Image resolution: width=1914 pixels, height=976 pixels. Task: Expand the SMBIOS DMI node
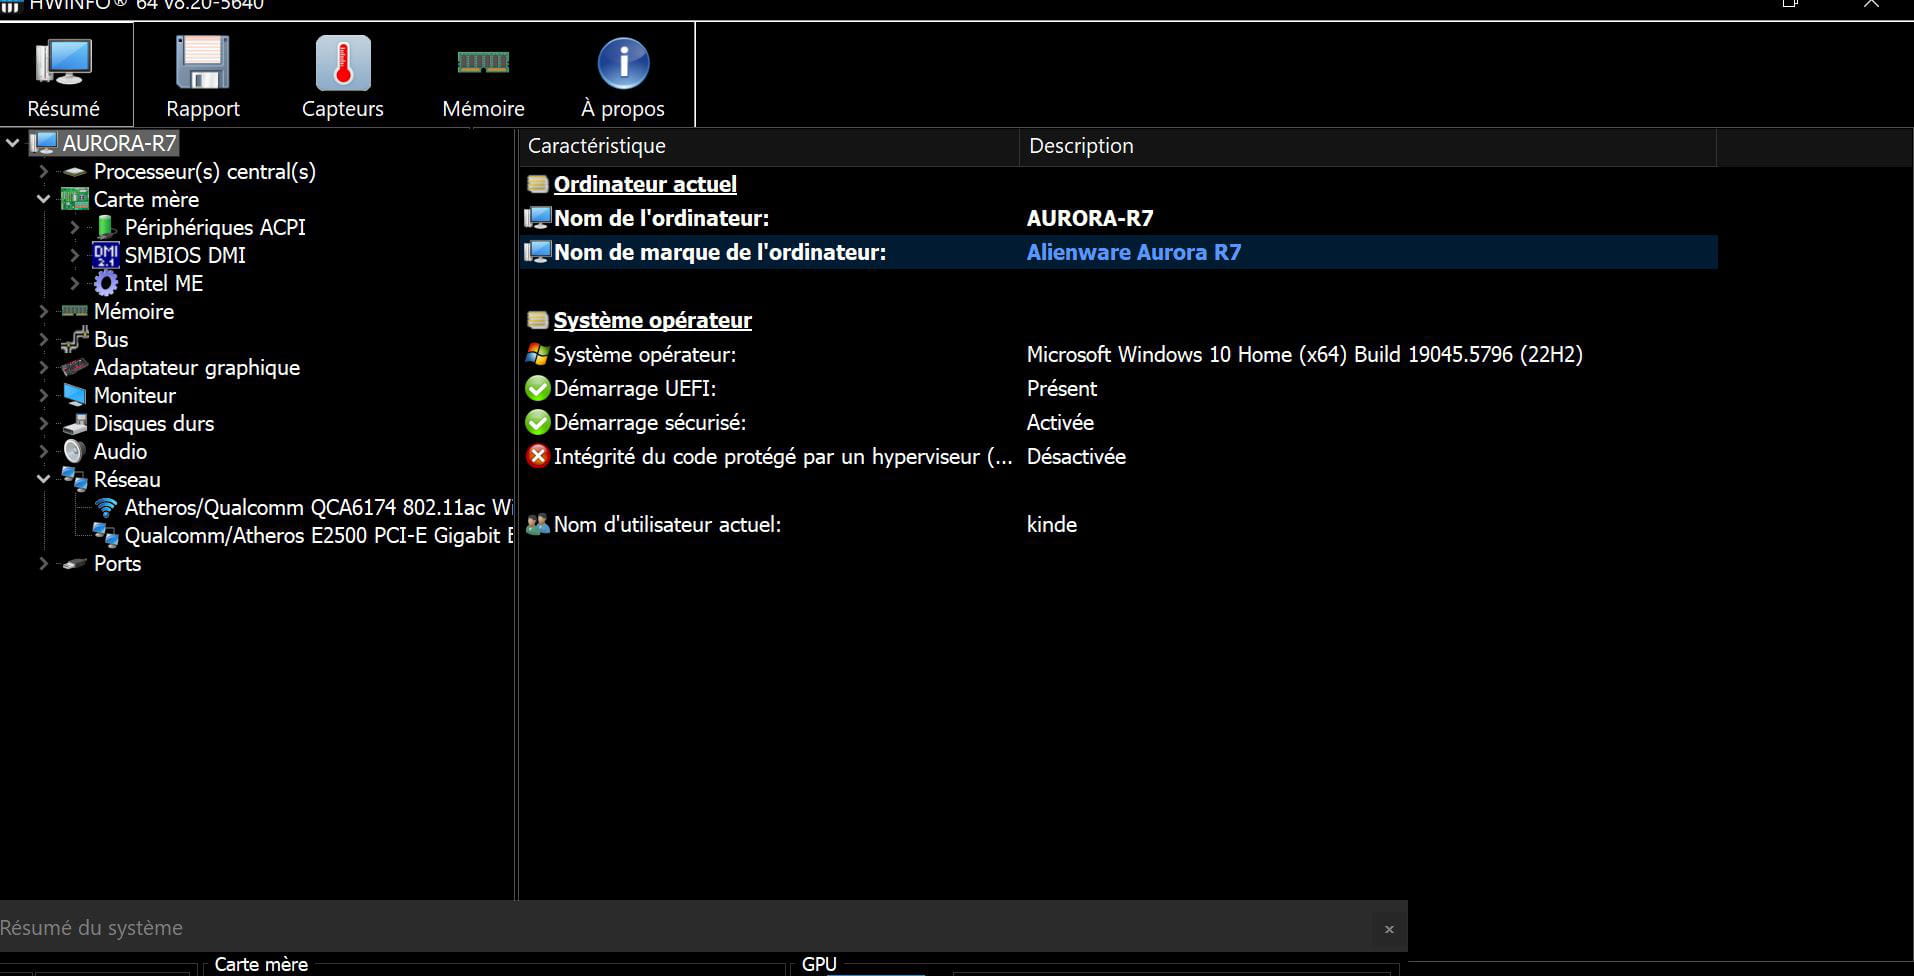pos(75,255)
